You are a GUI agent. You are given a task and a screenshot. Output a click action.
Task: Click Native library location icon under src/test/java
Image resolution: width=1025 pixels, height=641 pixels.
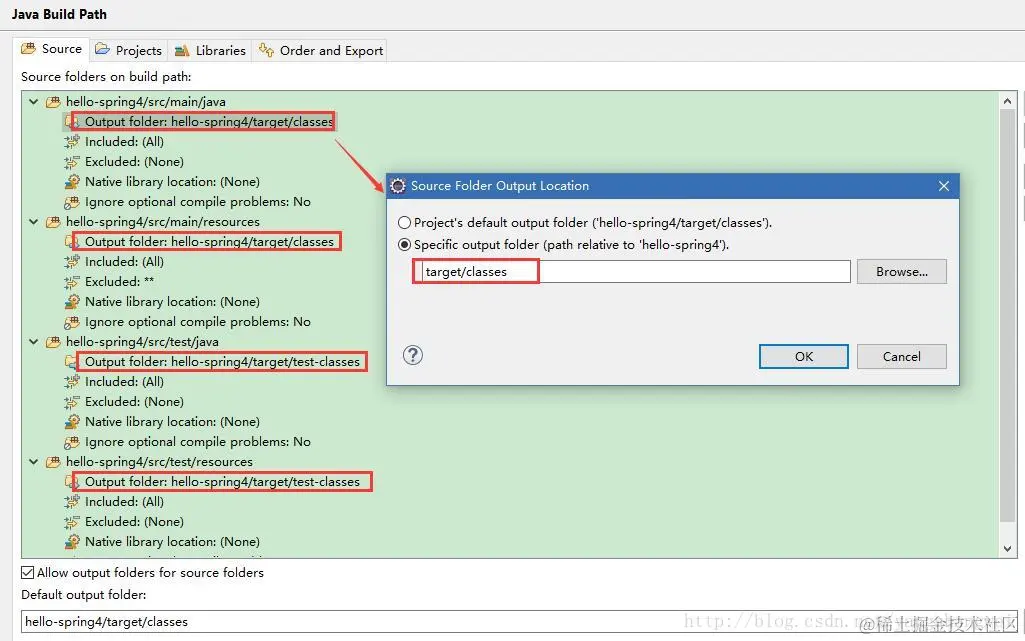pyautogui.click(x=72, y=422)
